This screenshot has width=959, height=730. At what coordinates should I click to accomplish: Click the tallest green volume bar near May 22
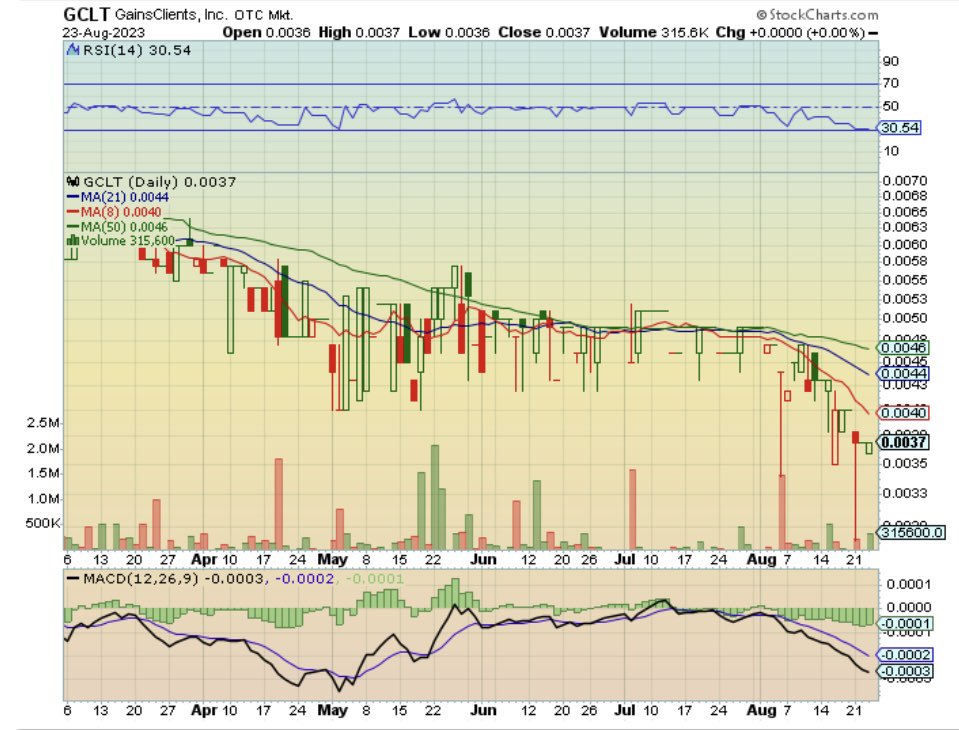435,497
